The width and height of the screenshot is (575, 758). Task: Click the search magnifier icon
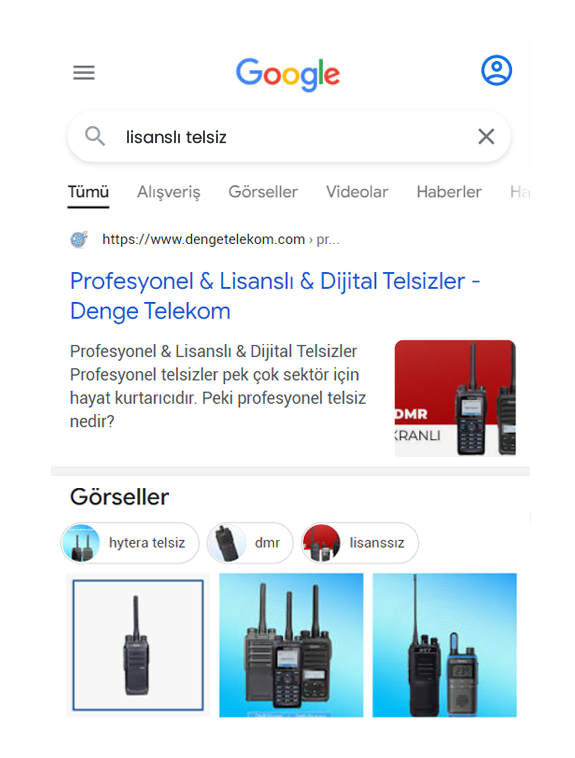tap(95, 136)
